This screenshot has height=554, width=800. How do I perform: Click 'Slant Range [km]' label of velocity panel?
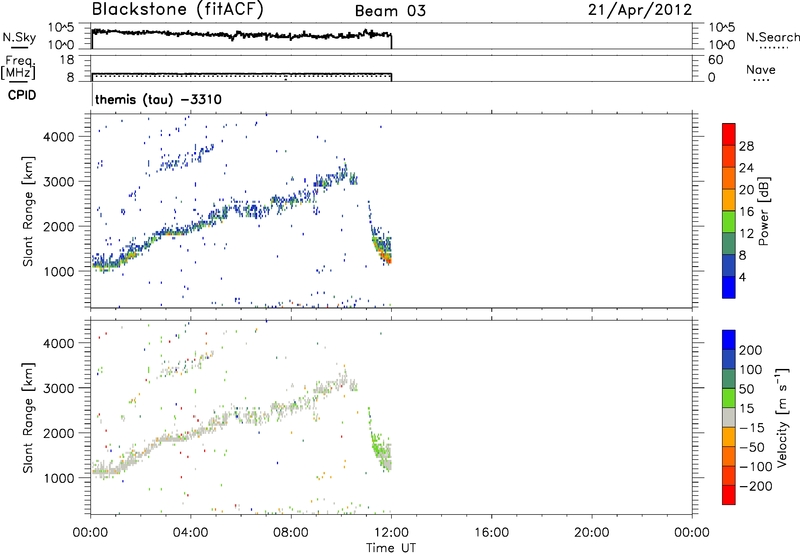(x=28, y=417)
